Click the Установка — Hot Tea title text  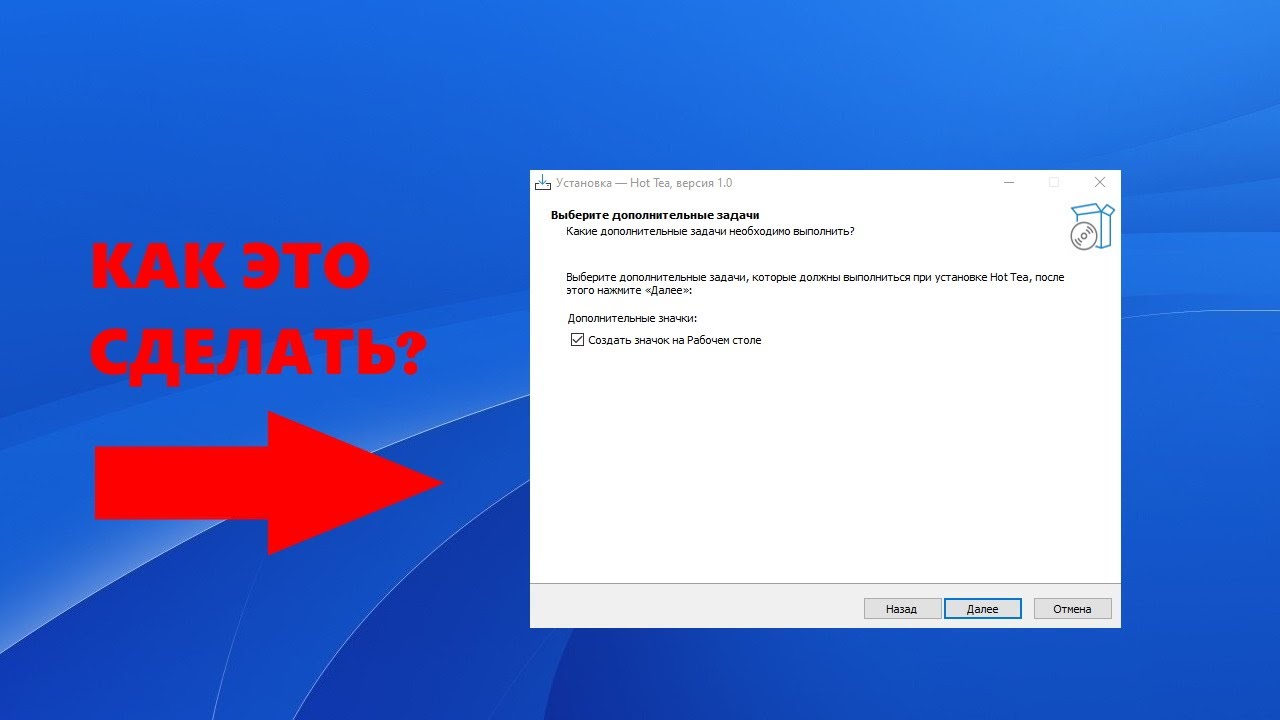(x=644, y=183)
